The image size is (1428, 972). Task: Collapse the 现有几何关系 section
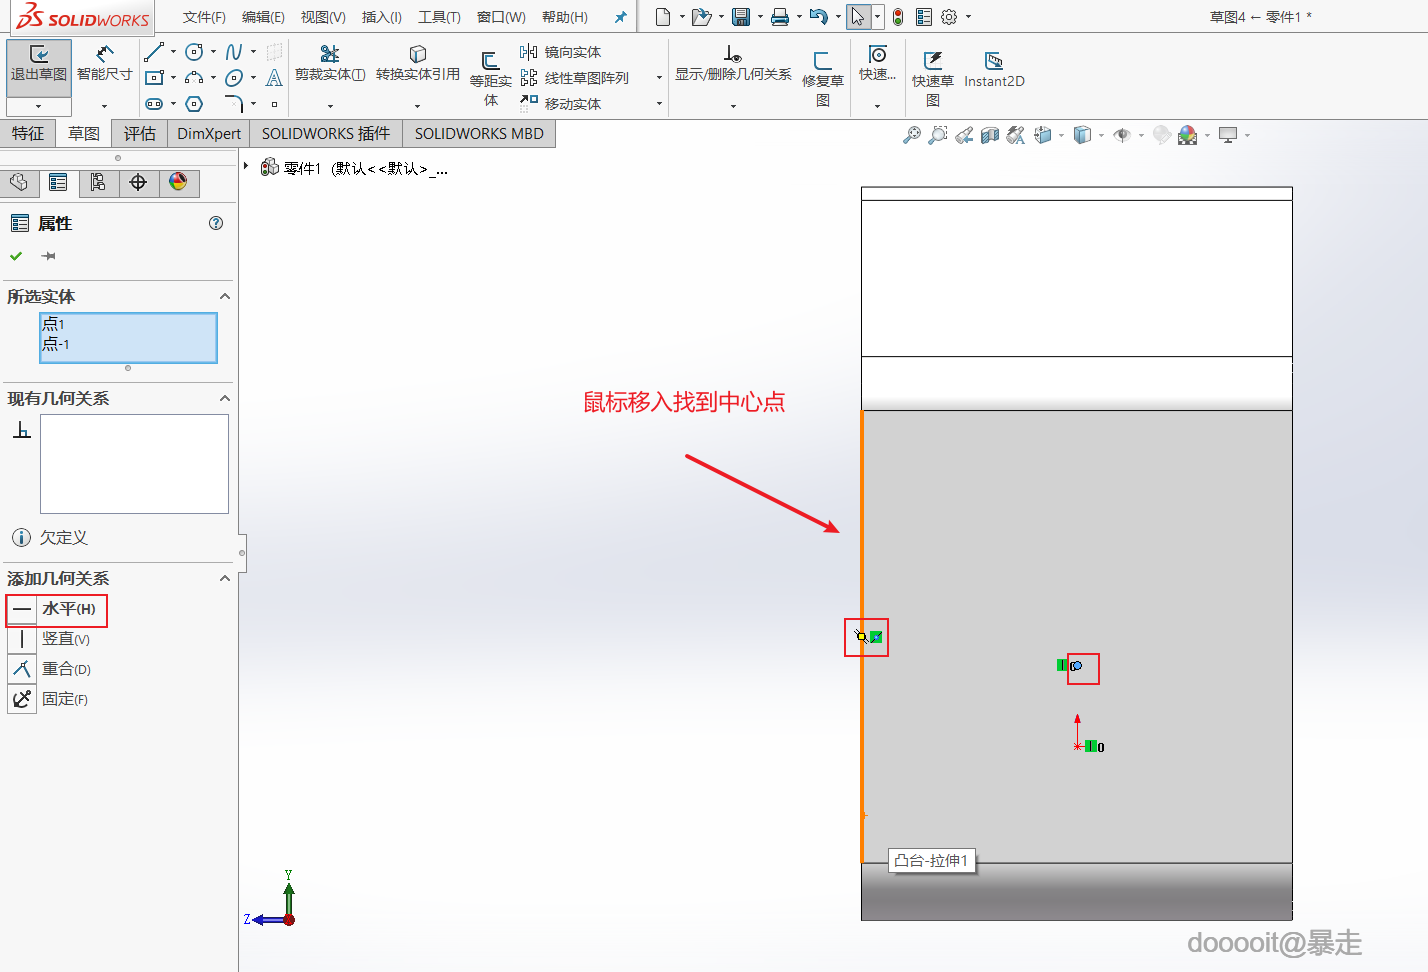tap(225, 399)
